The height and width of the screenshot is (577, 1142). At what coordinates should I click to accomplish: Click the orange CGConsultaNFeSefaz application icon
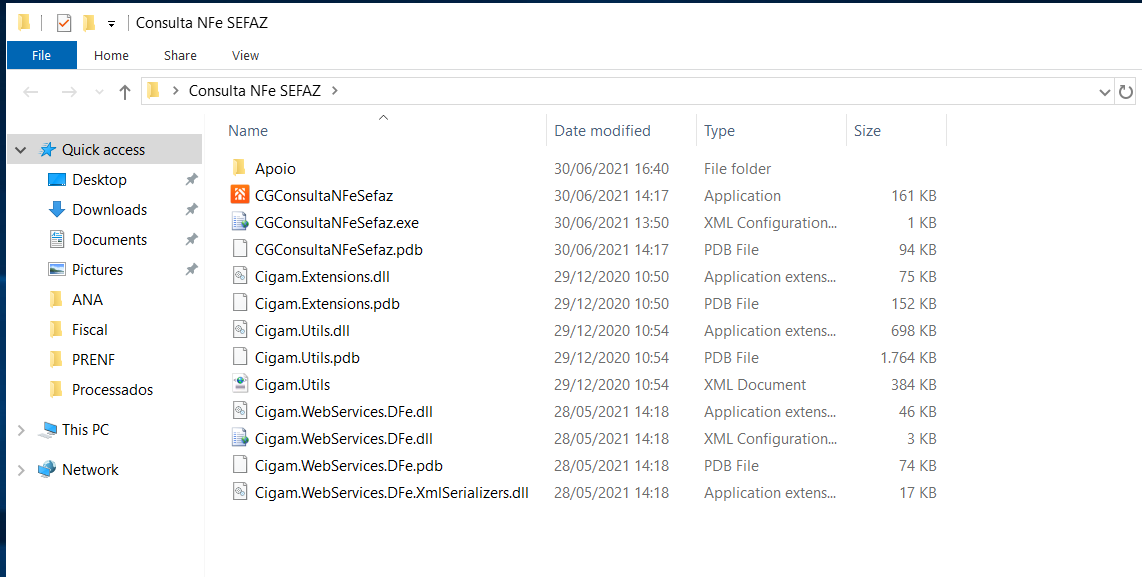239,196
